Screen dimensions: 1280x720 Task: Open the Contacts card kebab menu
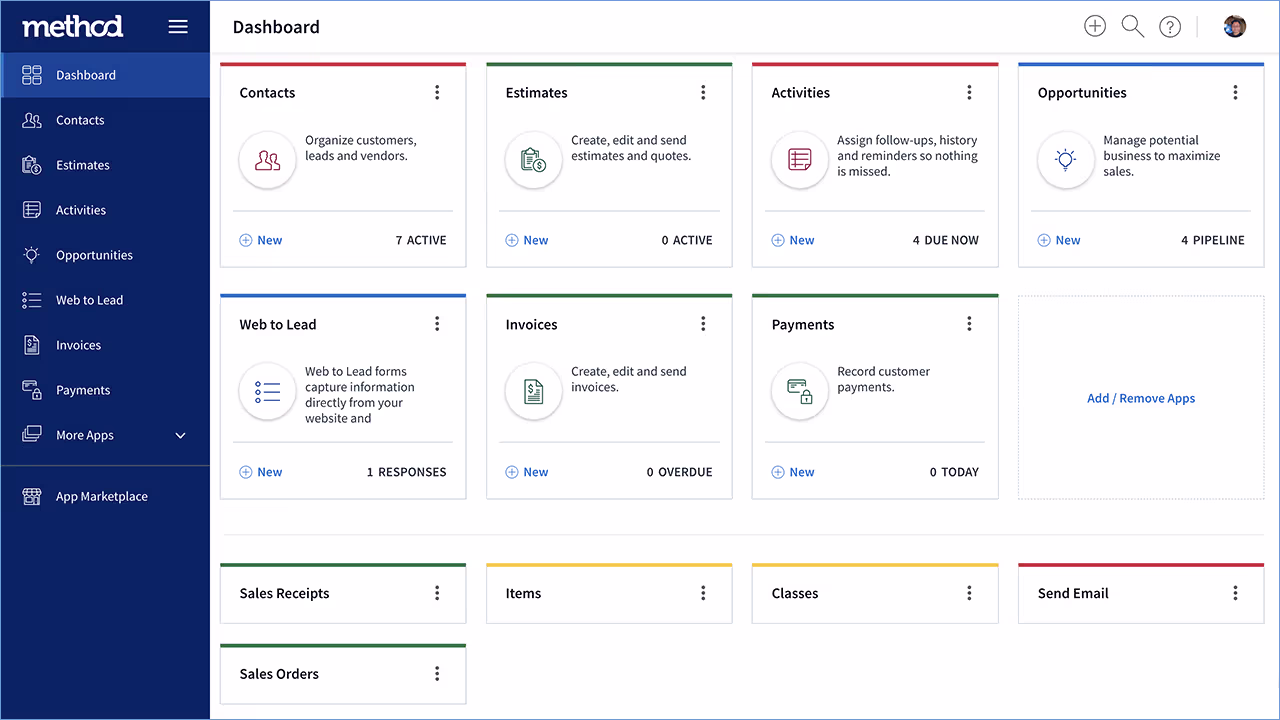pos(437,92)
